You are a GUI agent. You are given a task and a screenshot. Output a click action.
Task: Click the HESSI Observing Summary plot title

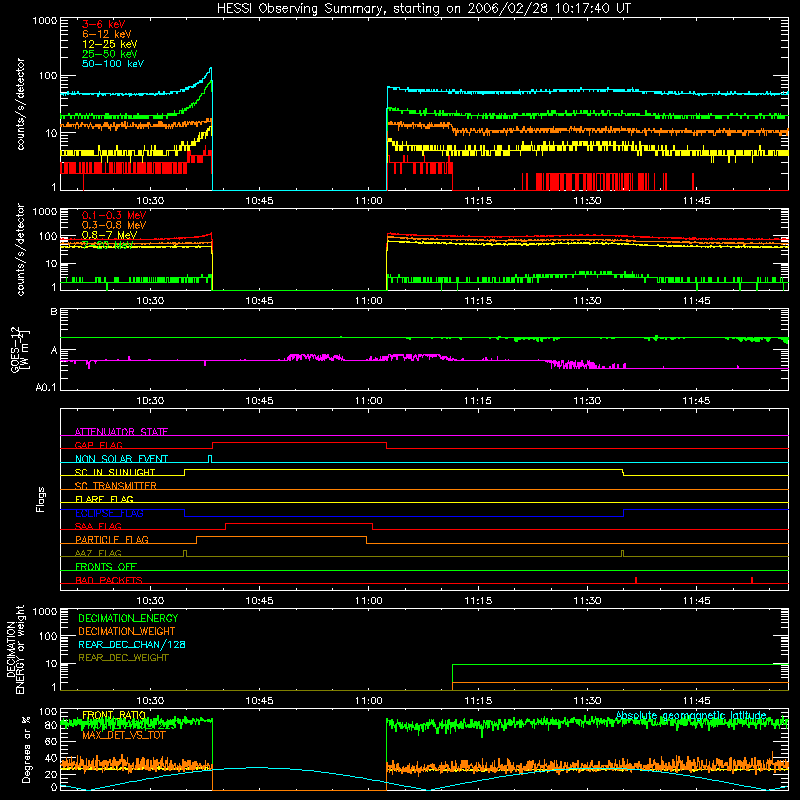pos(424,9)
